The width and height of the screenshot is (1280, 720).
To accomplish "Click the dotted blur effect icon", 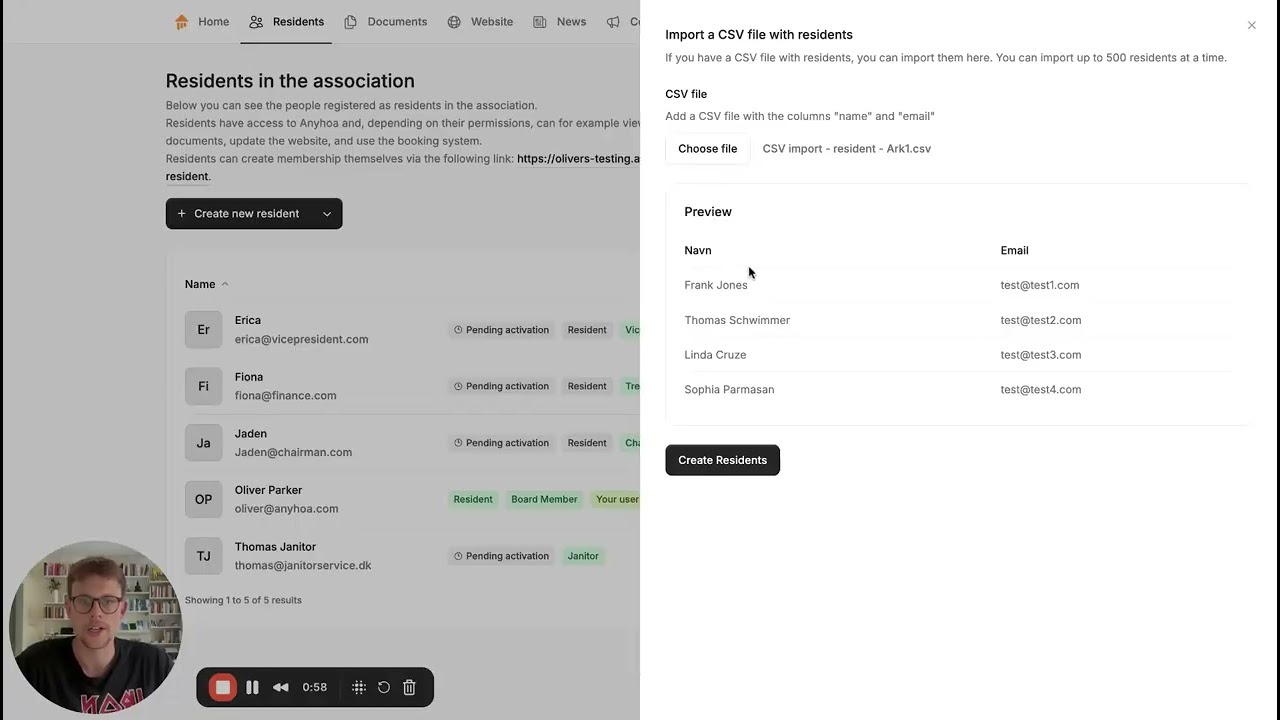I will click(359, 687).
